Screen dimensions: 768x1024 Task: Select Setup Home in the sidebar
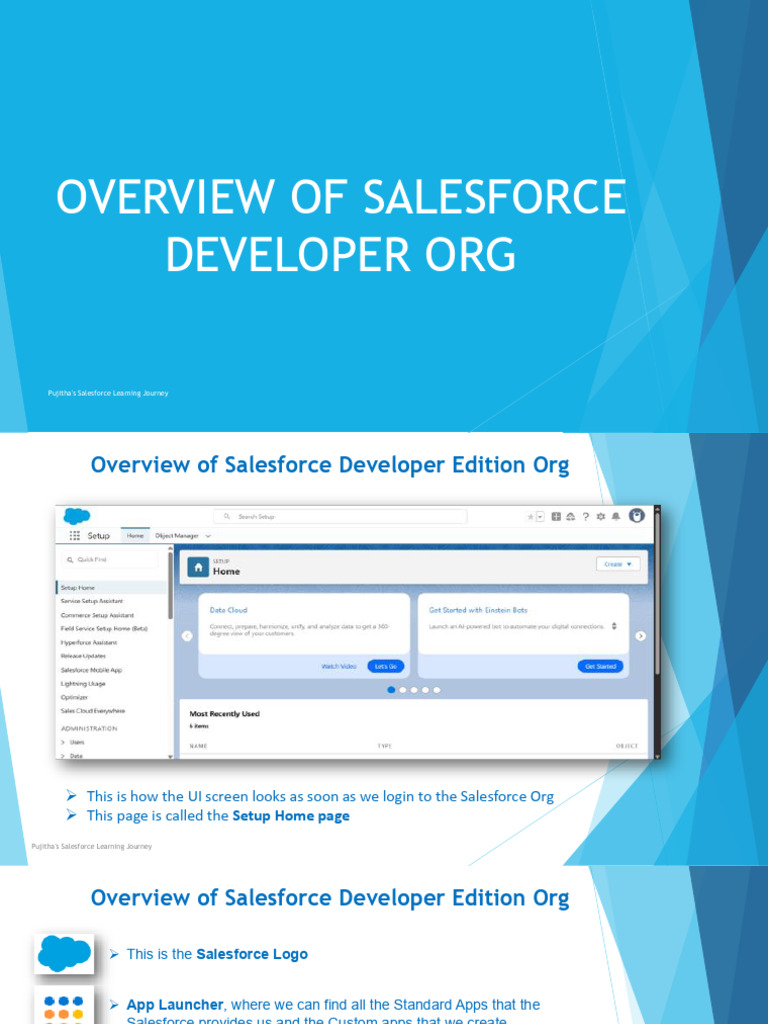(x=111, y=588)
